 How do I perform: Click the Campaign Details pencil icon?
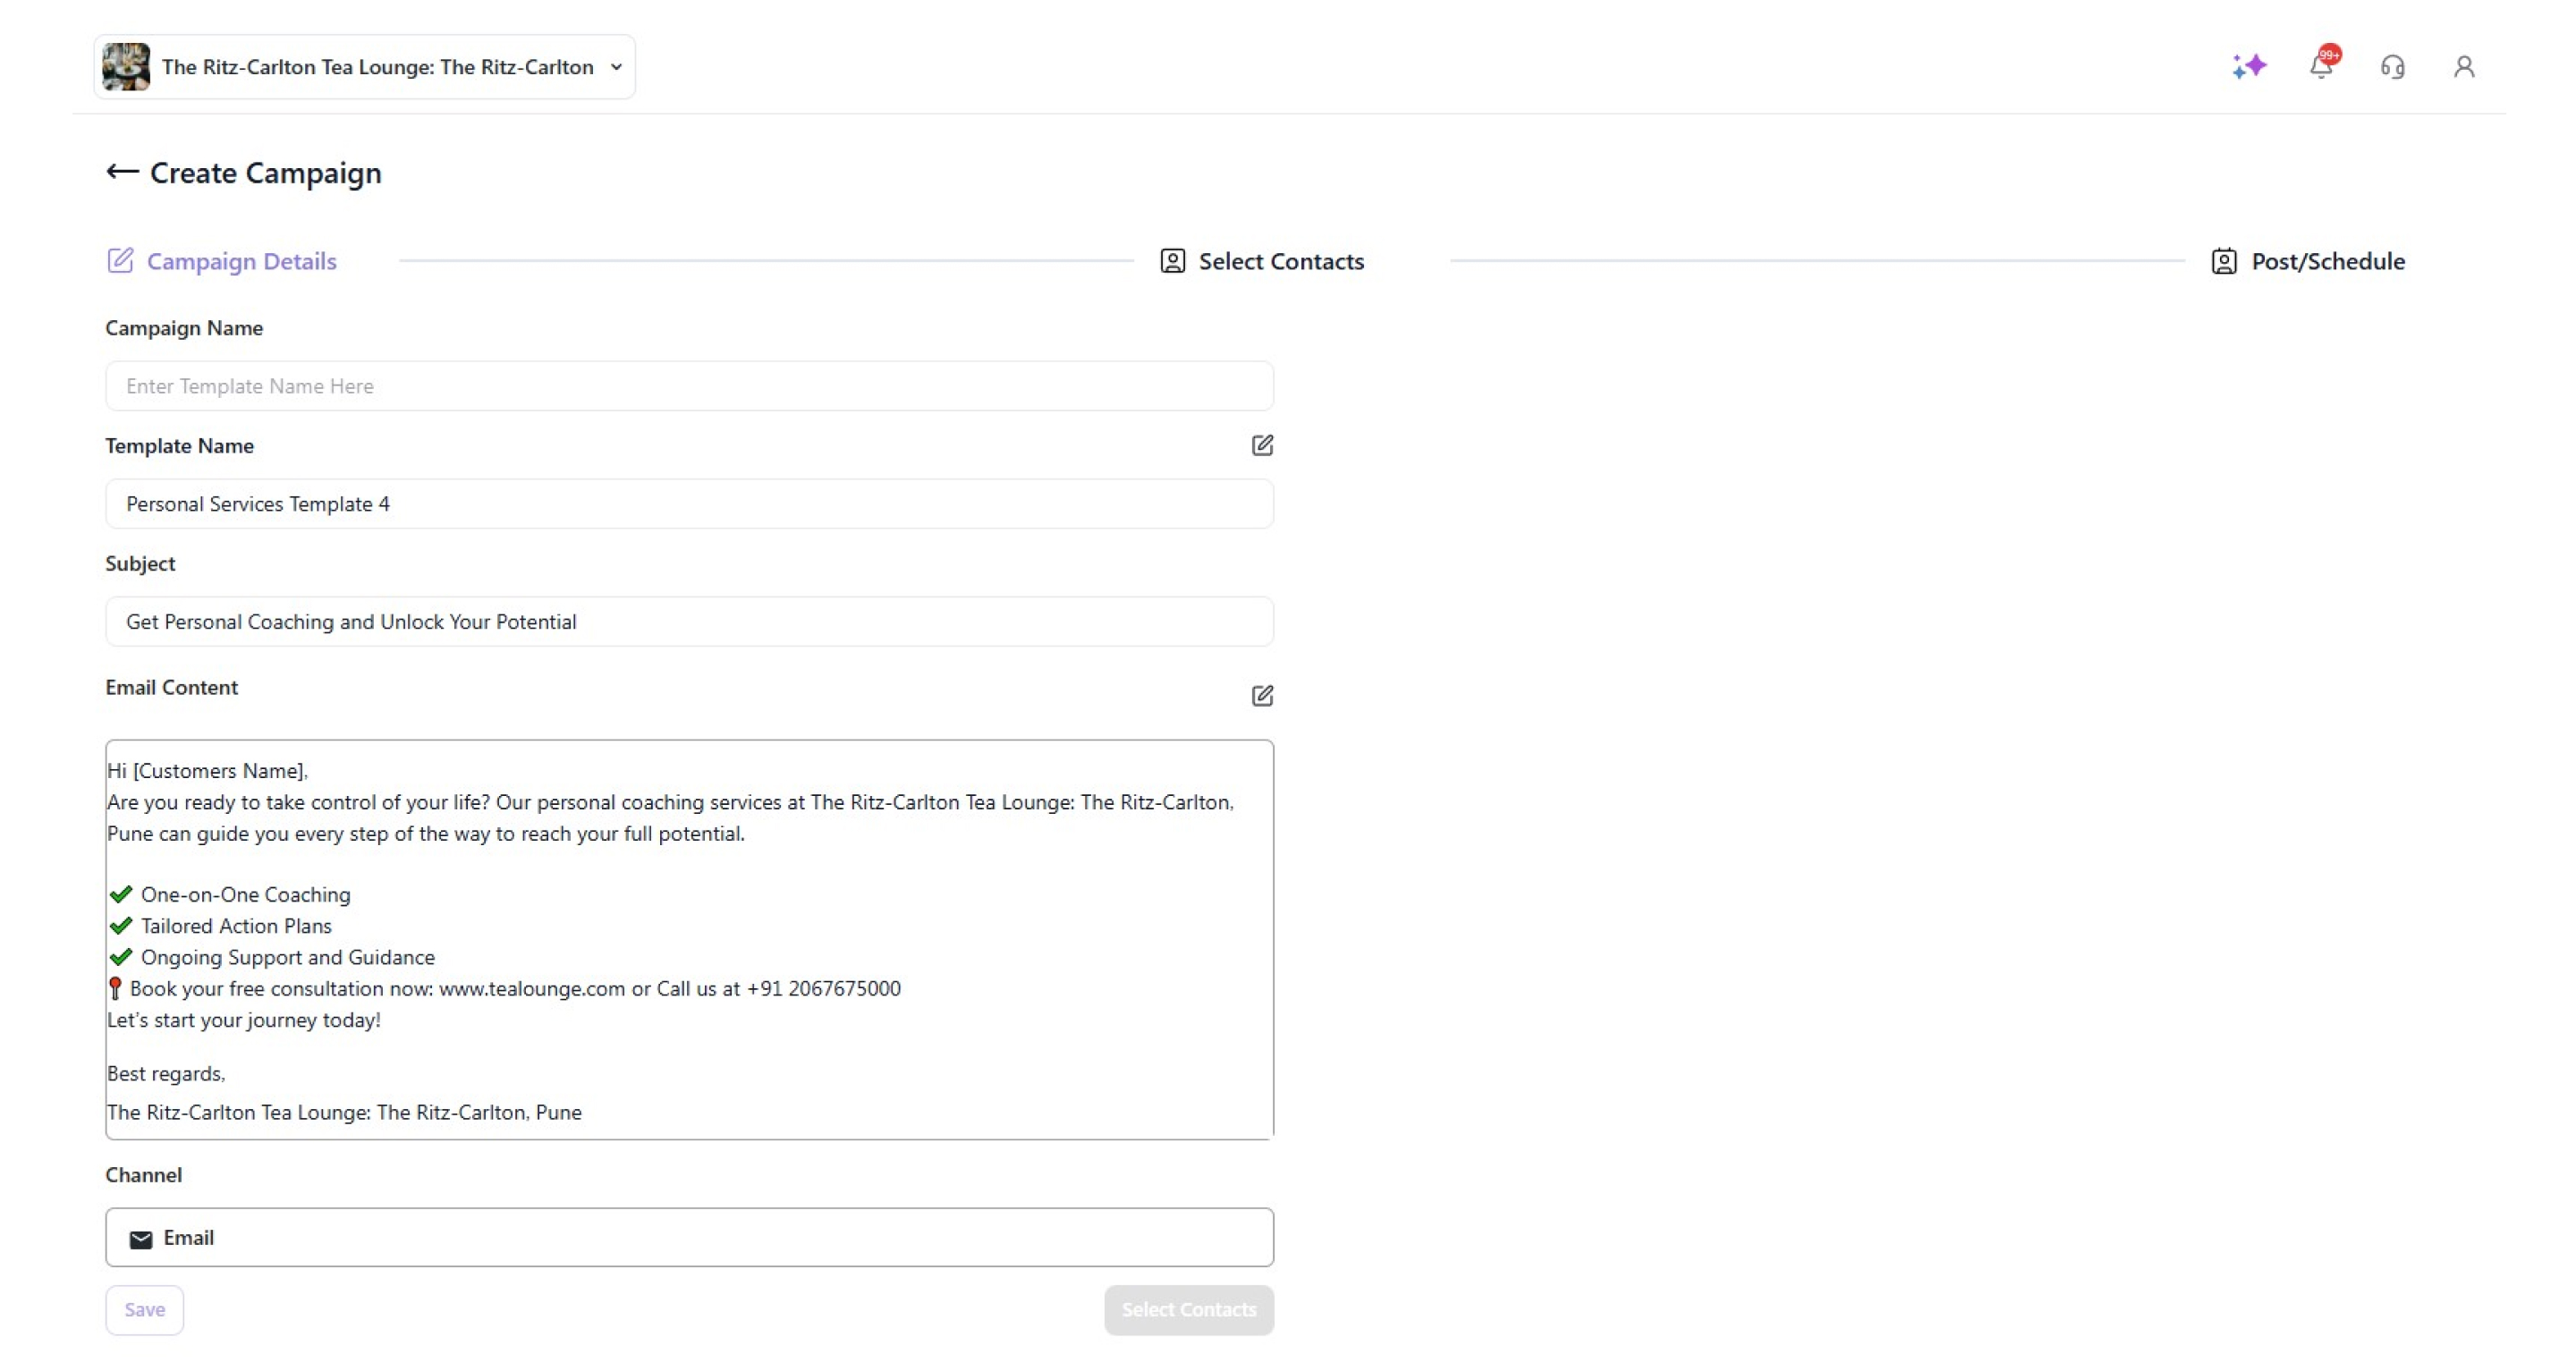[120, 261]
